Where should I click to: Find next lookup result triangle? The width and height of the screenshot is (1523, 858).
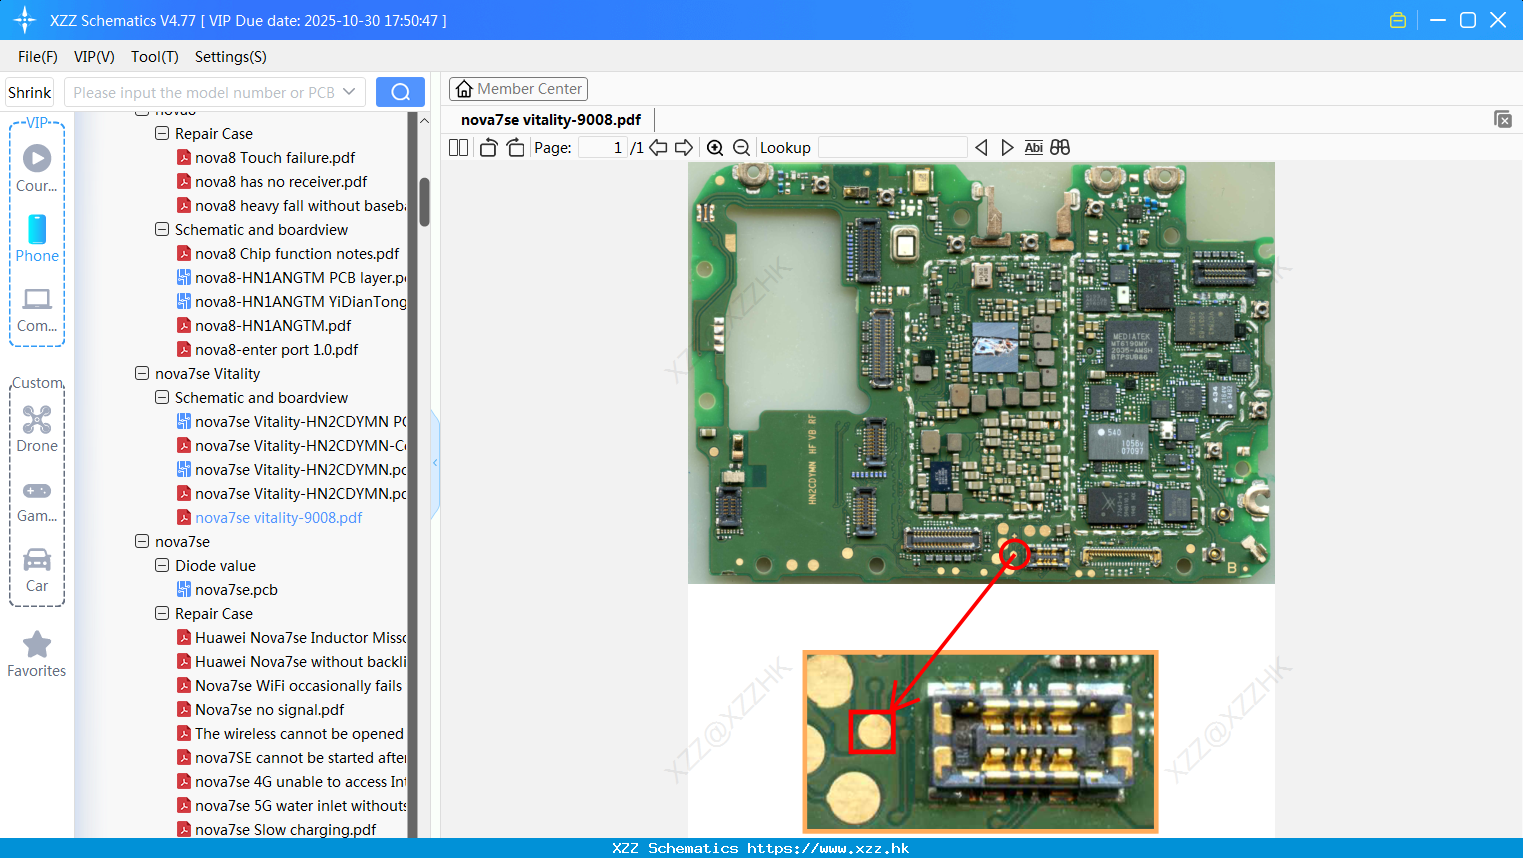coord(1007,148)
